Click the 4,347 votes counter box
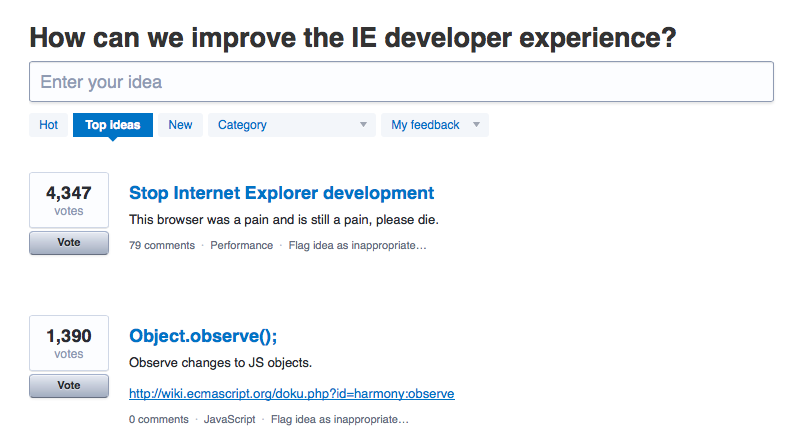This screenshot has height=446, width=800. coord(69,200)
